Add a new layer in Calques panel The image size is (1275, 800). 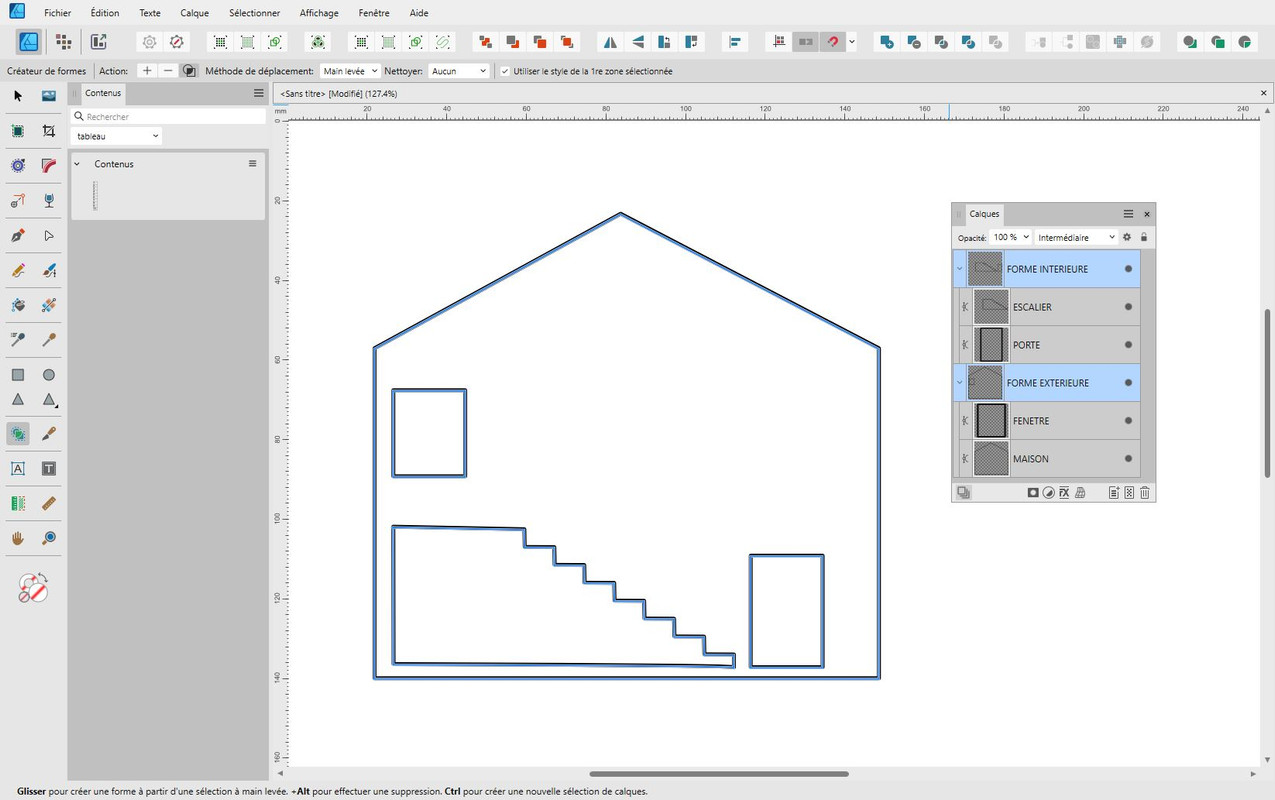click(1113, 493)
